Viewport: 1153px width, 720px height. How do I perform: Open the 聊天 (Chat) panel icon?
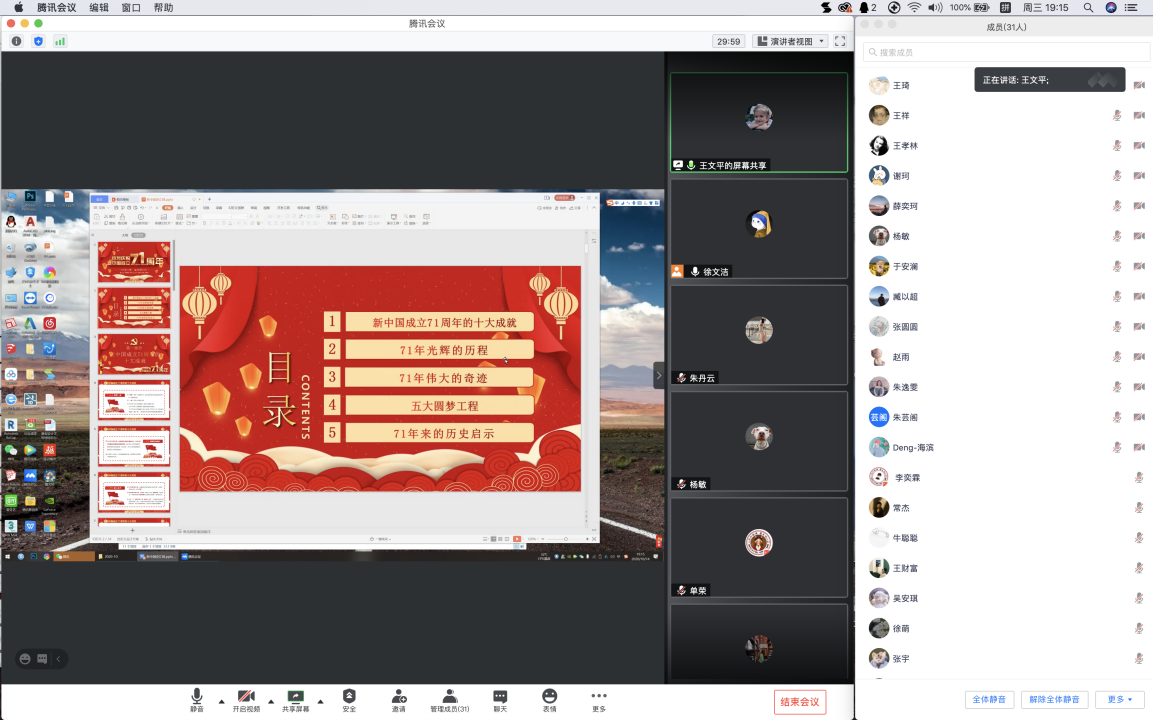point(500,696)
